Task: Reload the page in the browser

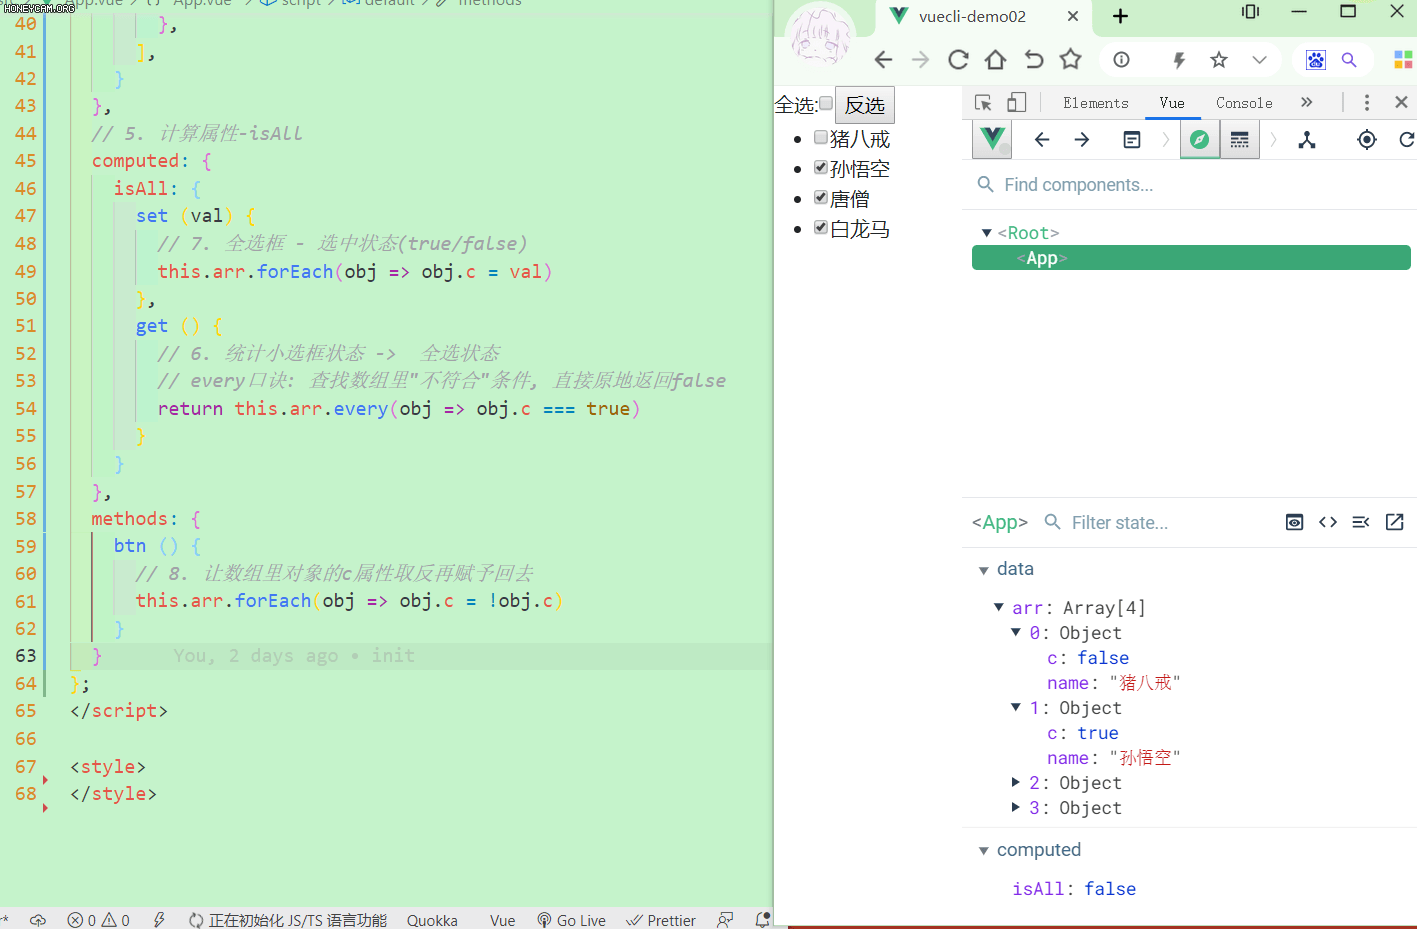Action: coord(958,60)
